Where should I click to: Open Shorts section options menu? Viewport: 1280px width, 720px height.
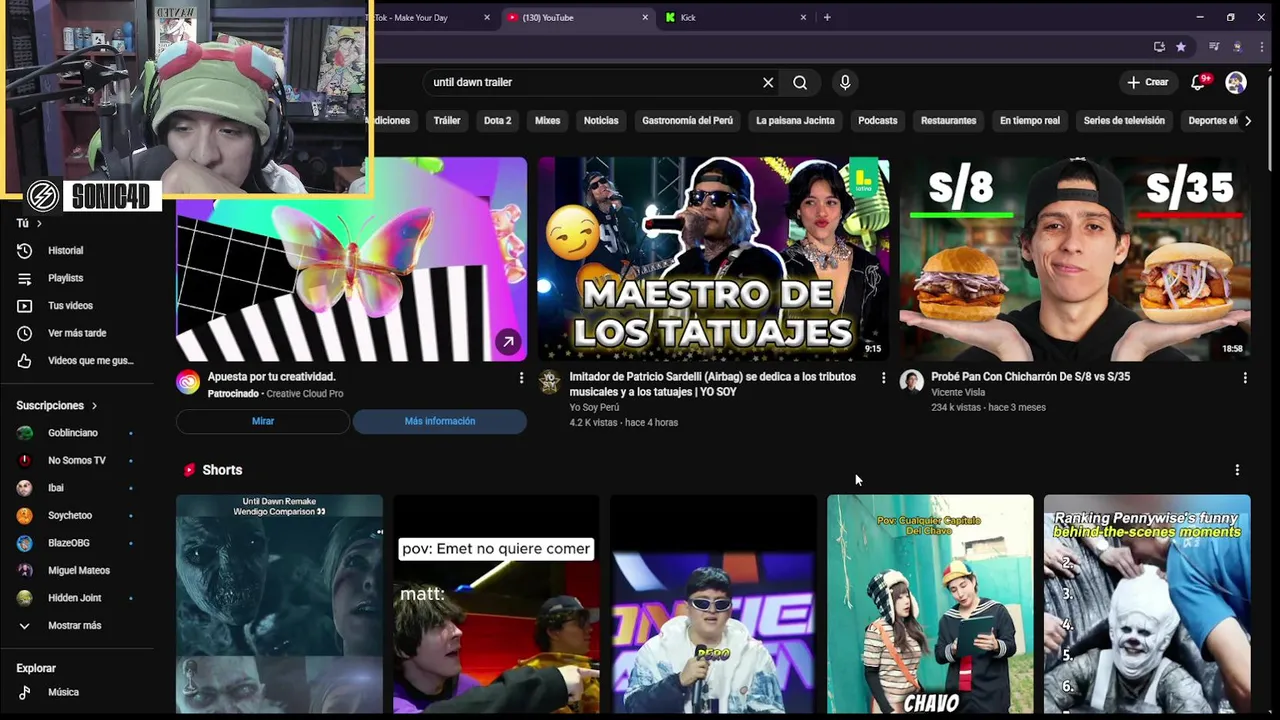pos(1237,470)
